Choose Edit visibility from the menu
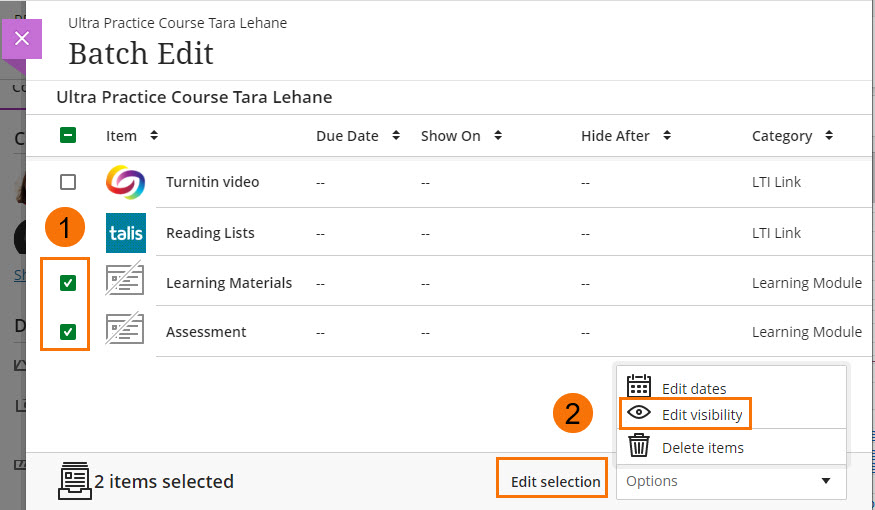The height and width of the screenshot is (510, 875). (x=701, y=414)
